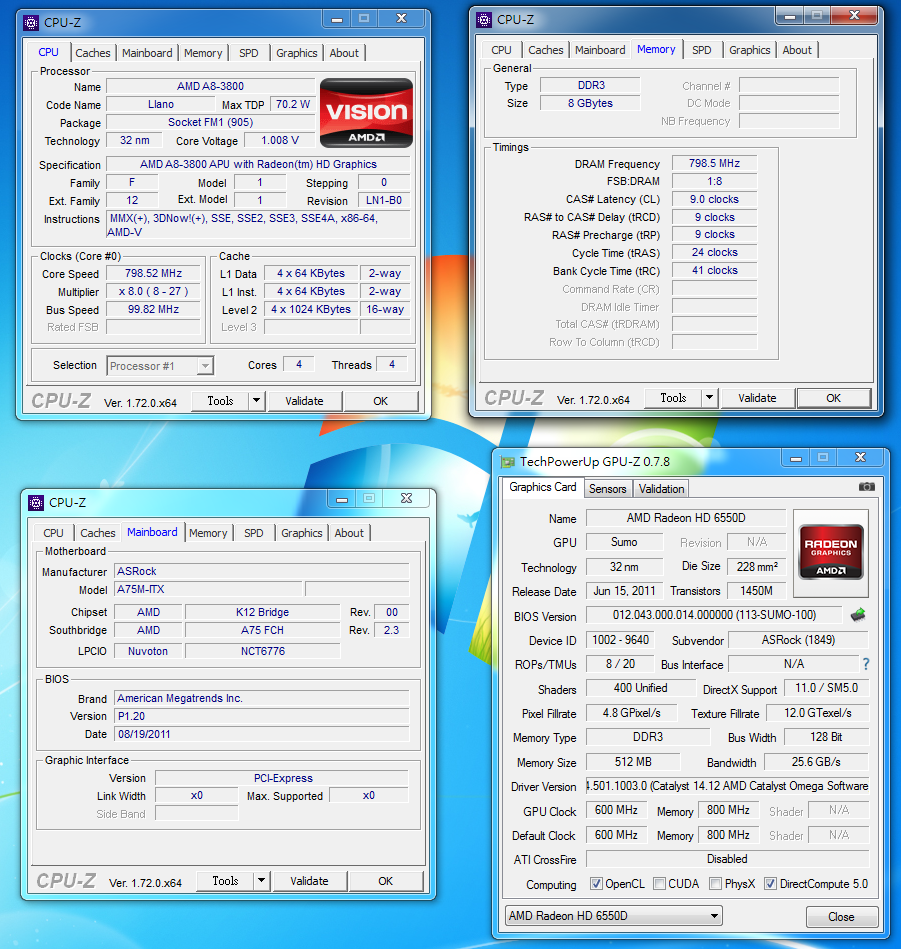Click the processor Name field AMD A8-3800
The height and width of the screenshot is (949, 901).
point(211,87)
